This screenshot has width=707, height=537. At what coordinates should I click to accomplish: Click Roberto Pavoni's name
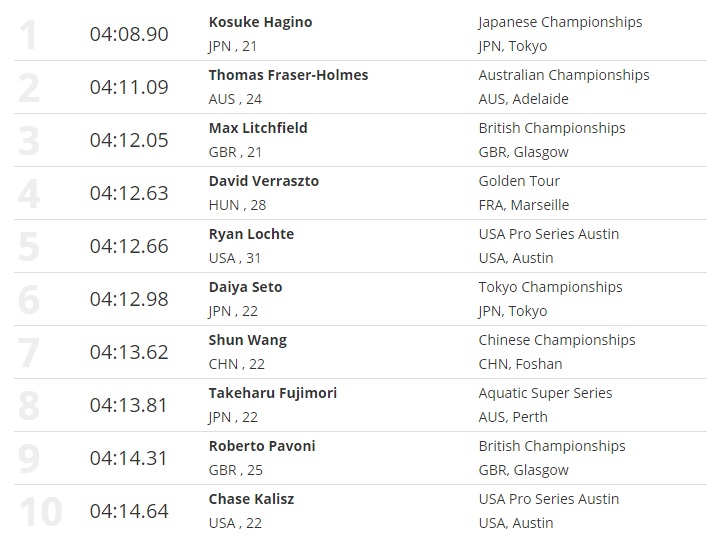[262, 446]
